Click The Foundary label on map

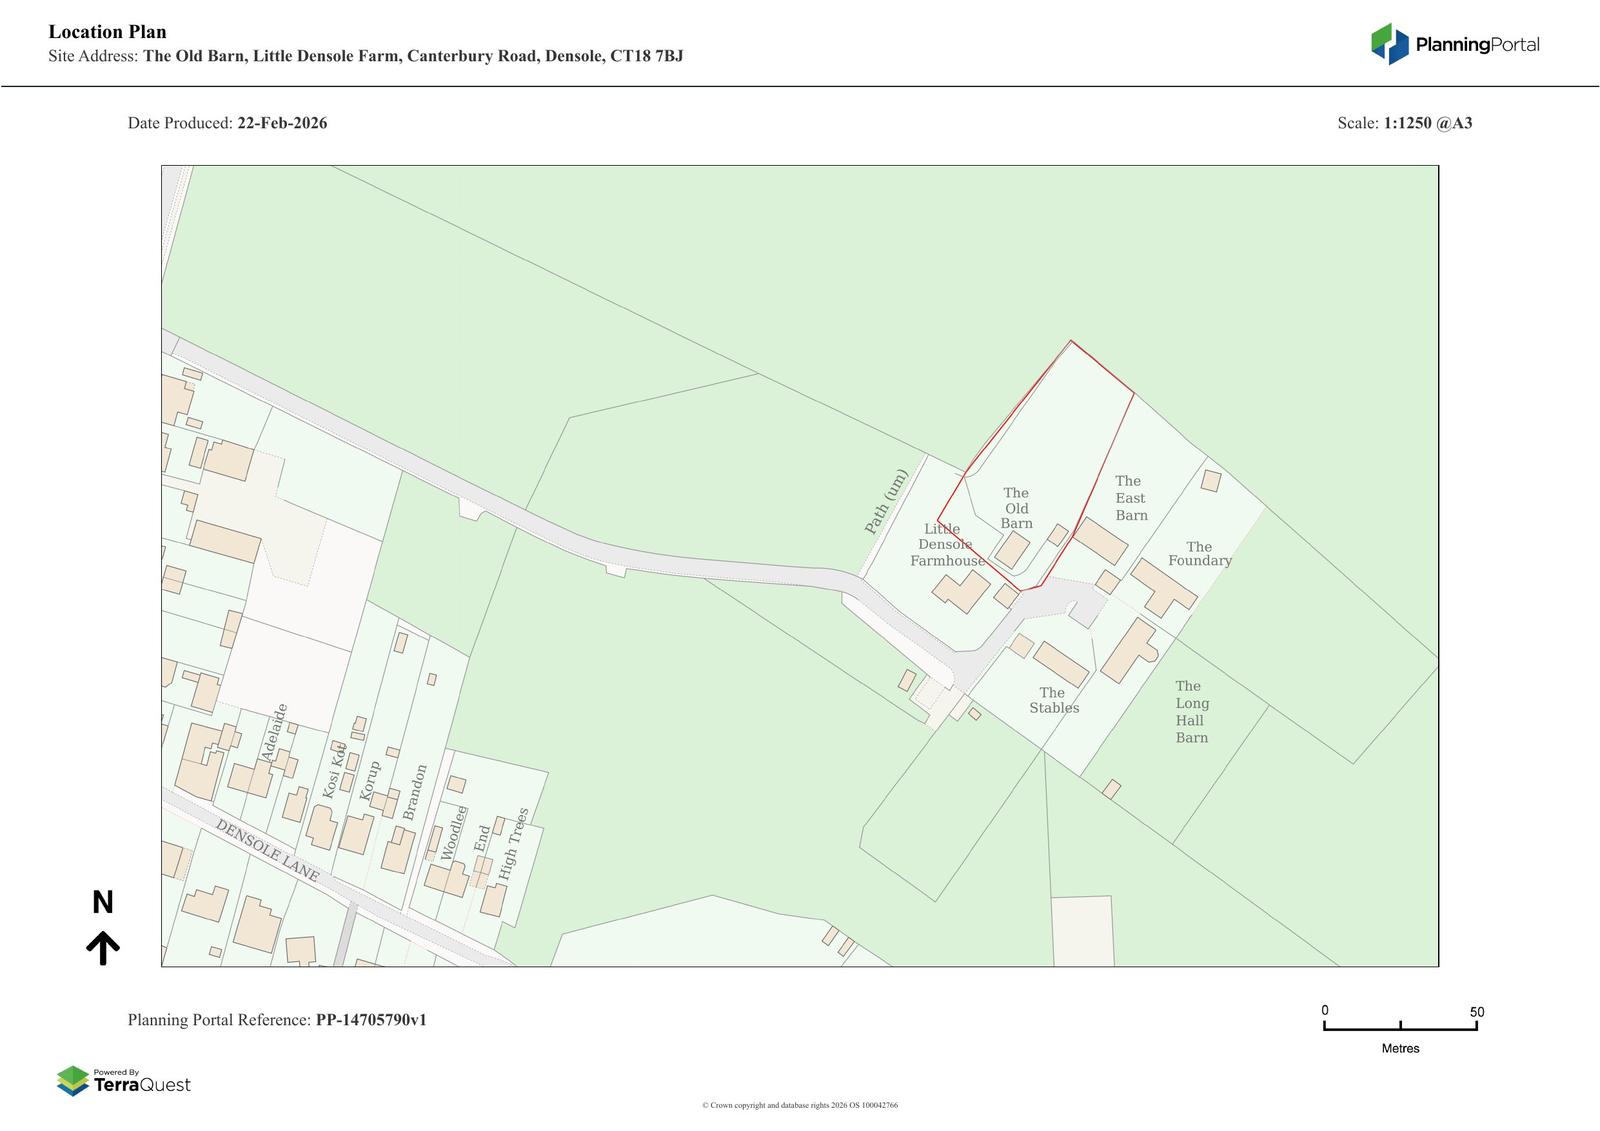(x=1199, y=554)
